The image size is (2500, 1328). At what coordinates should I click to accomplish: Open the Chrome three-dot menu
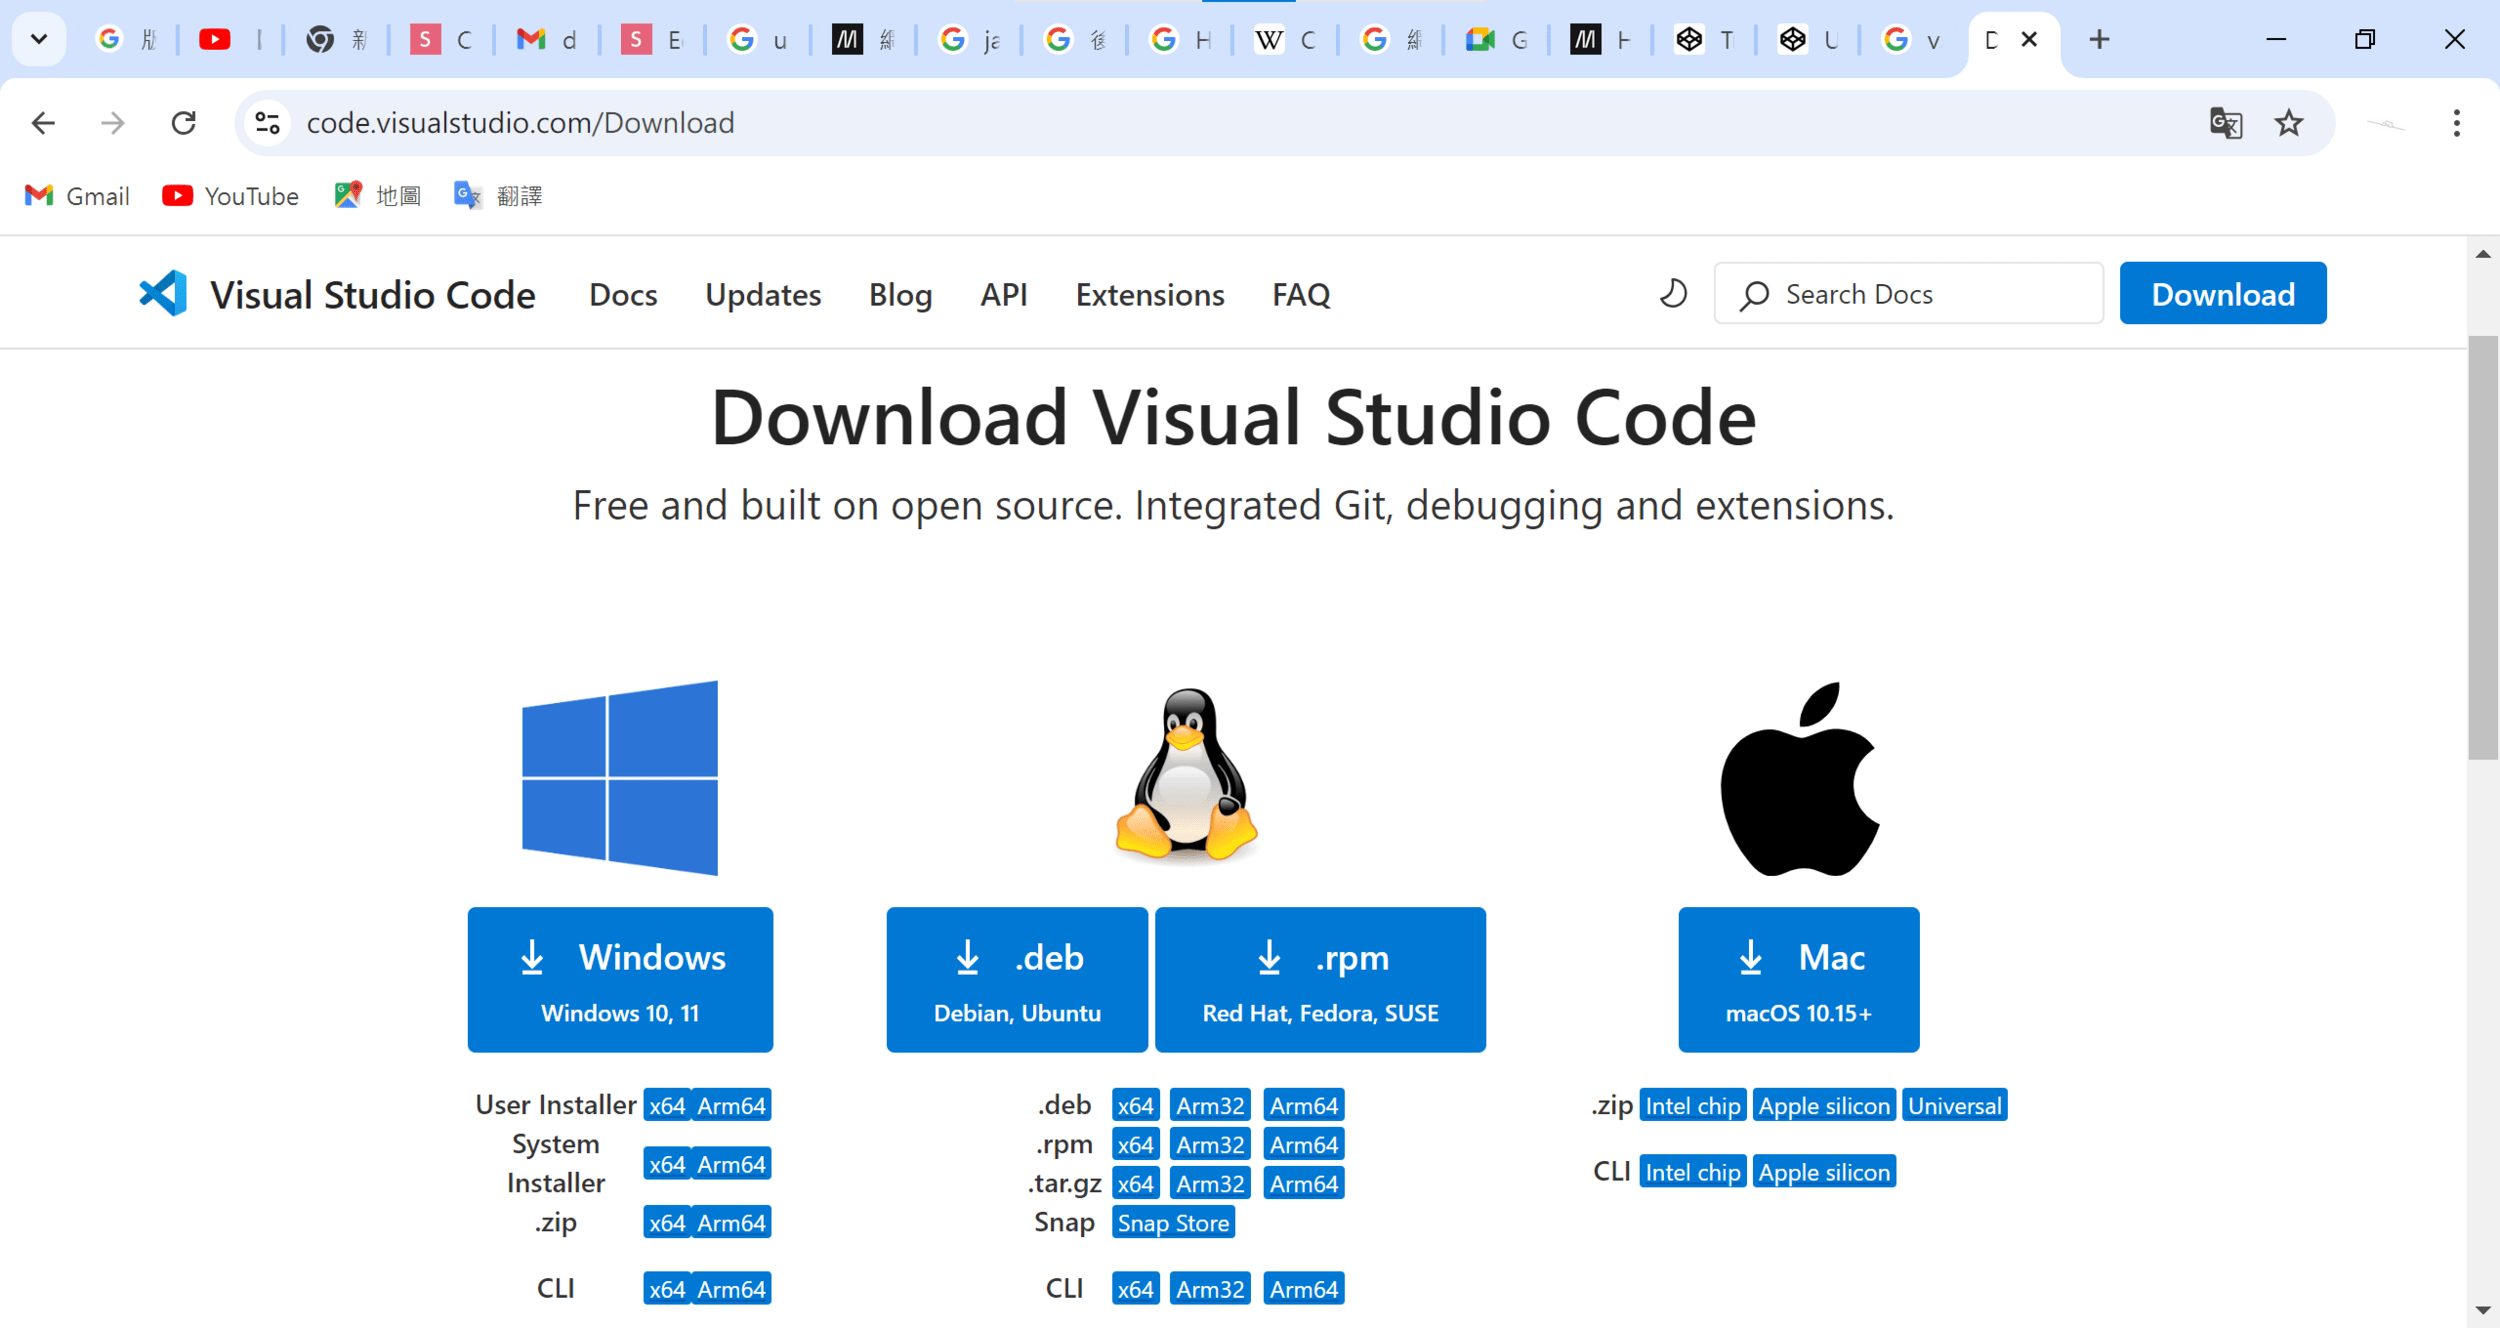(x=2456, y=123)
